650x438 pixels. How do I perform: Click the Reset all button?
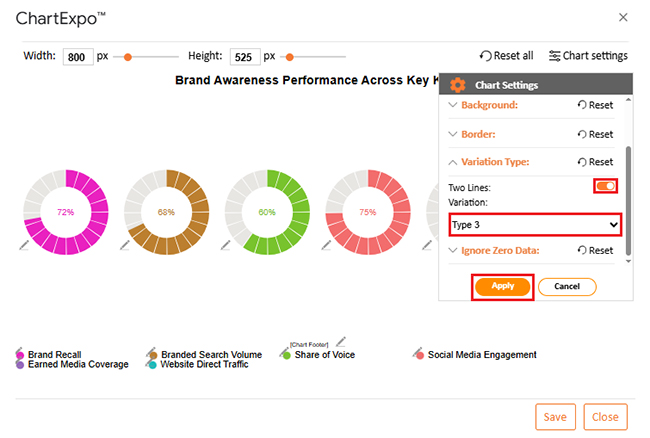(x=506, y=56)
